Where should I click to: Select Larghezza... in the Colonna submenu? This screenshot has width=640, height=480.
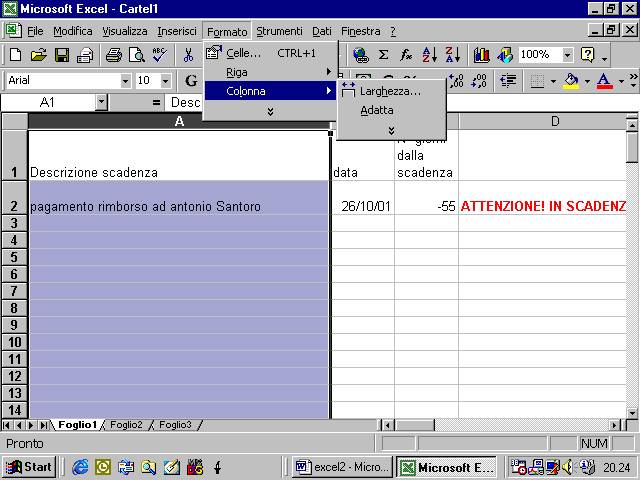[391, 91]
